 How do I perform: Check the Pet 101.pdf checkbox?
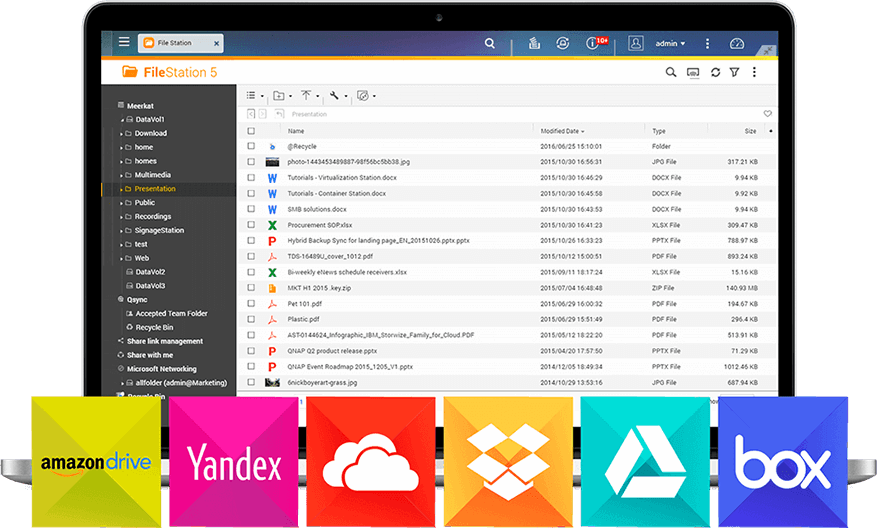251,303
